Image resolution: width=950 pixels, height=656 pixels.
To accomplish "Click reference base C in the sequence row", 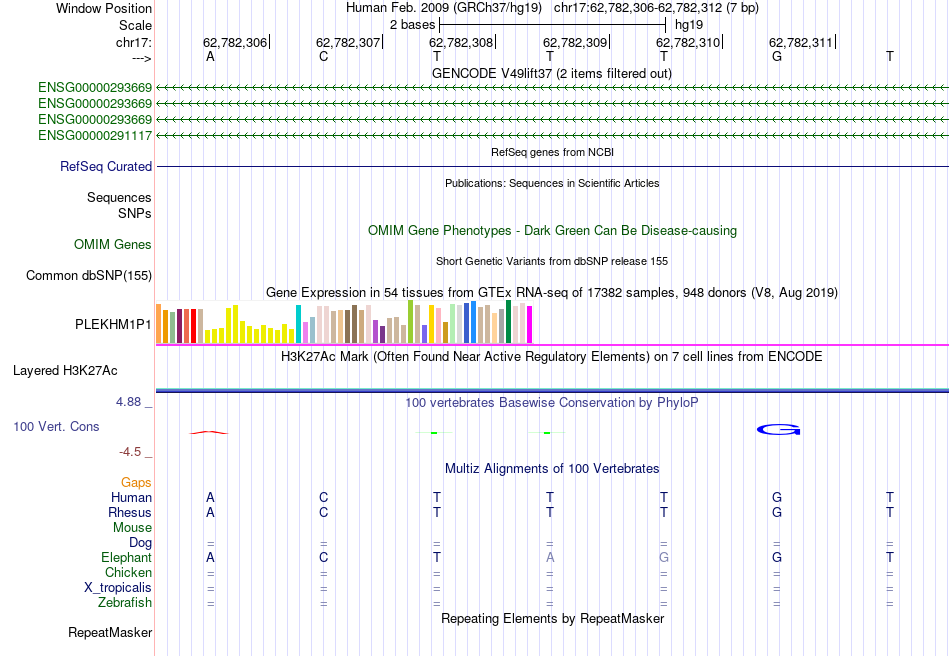I will coord(324,56).
